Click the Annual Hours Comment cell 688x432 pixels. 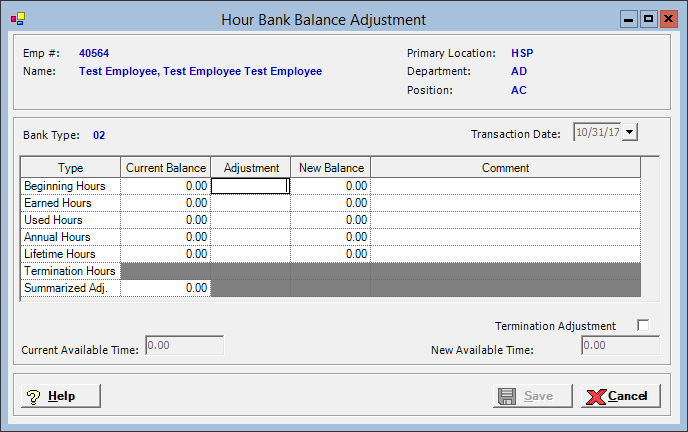505,237
